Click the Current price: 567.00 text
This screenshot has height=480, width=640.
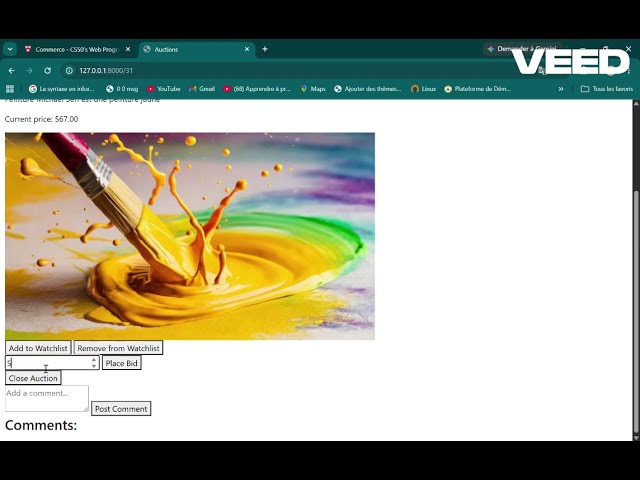pos(41,119)
